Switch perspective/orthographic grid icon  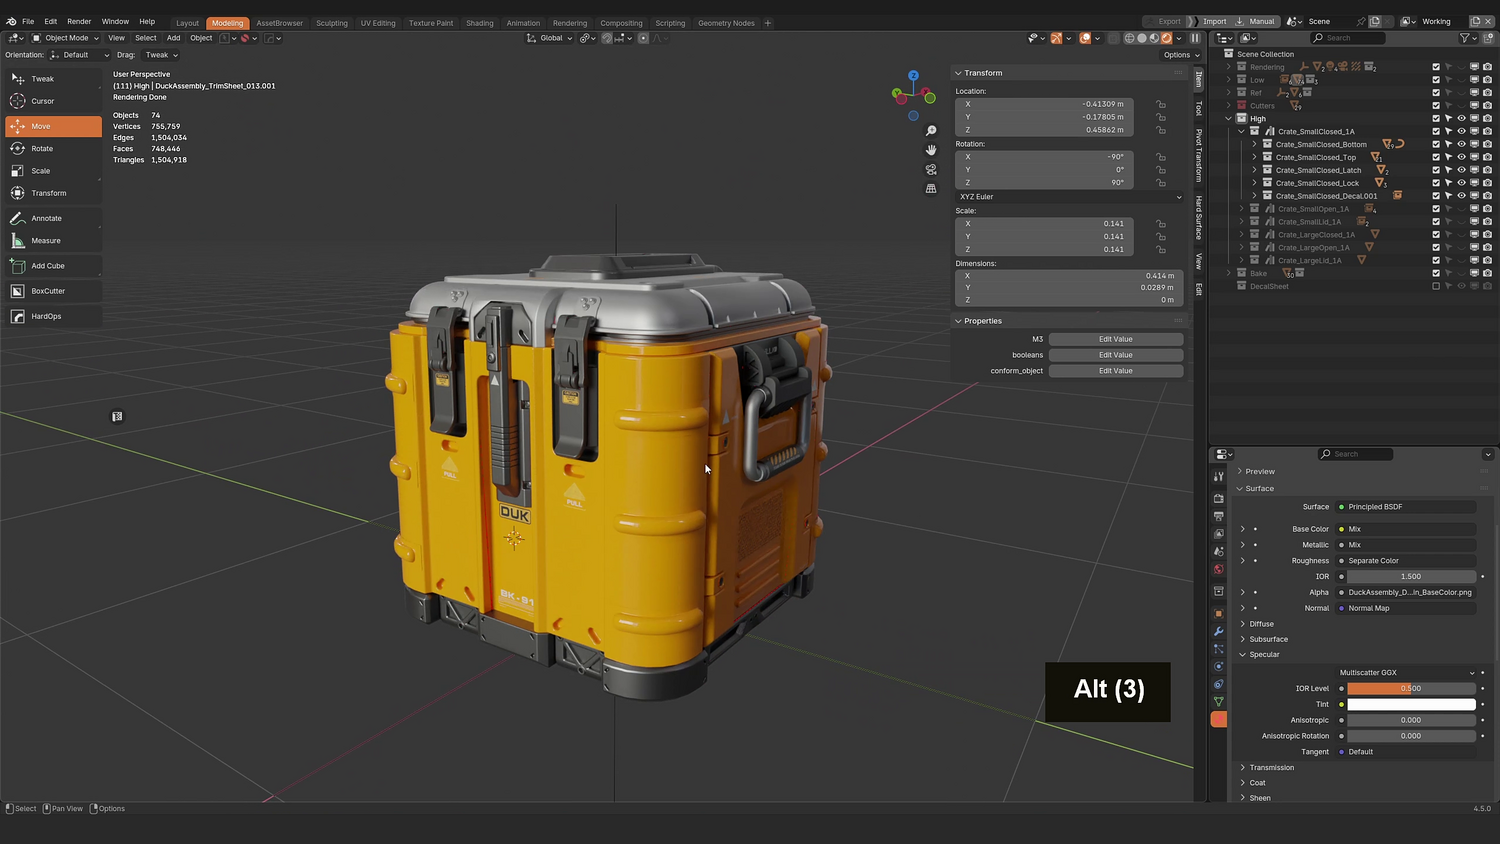point(931,188)
